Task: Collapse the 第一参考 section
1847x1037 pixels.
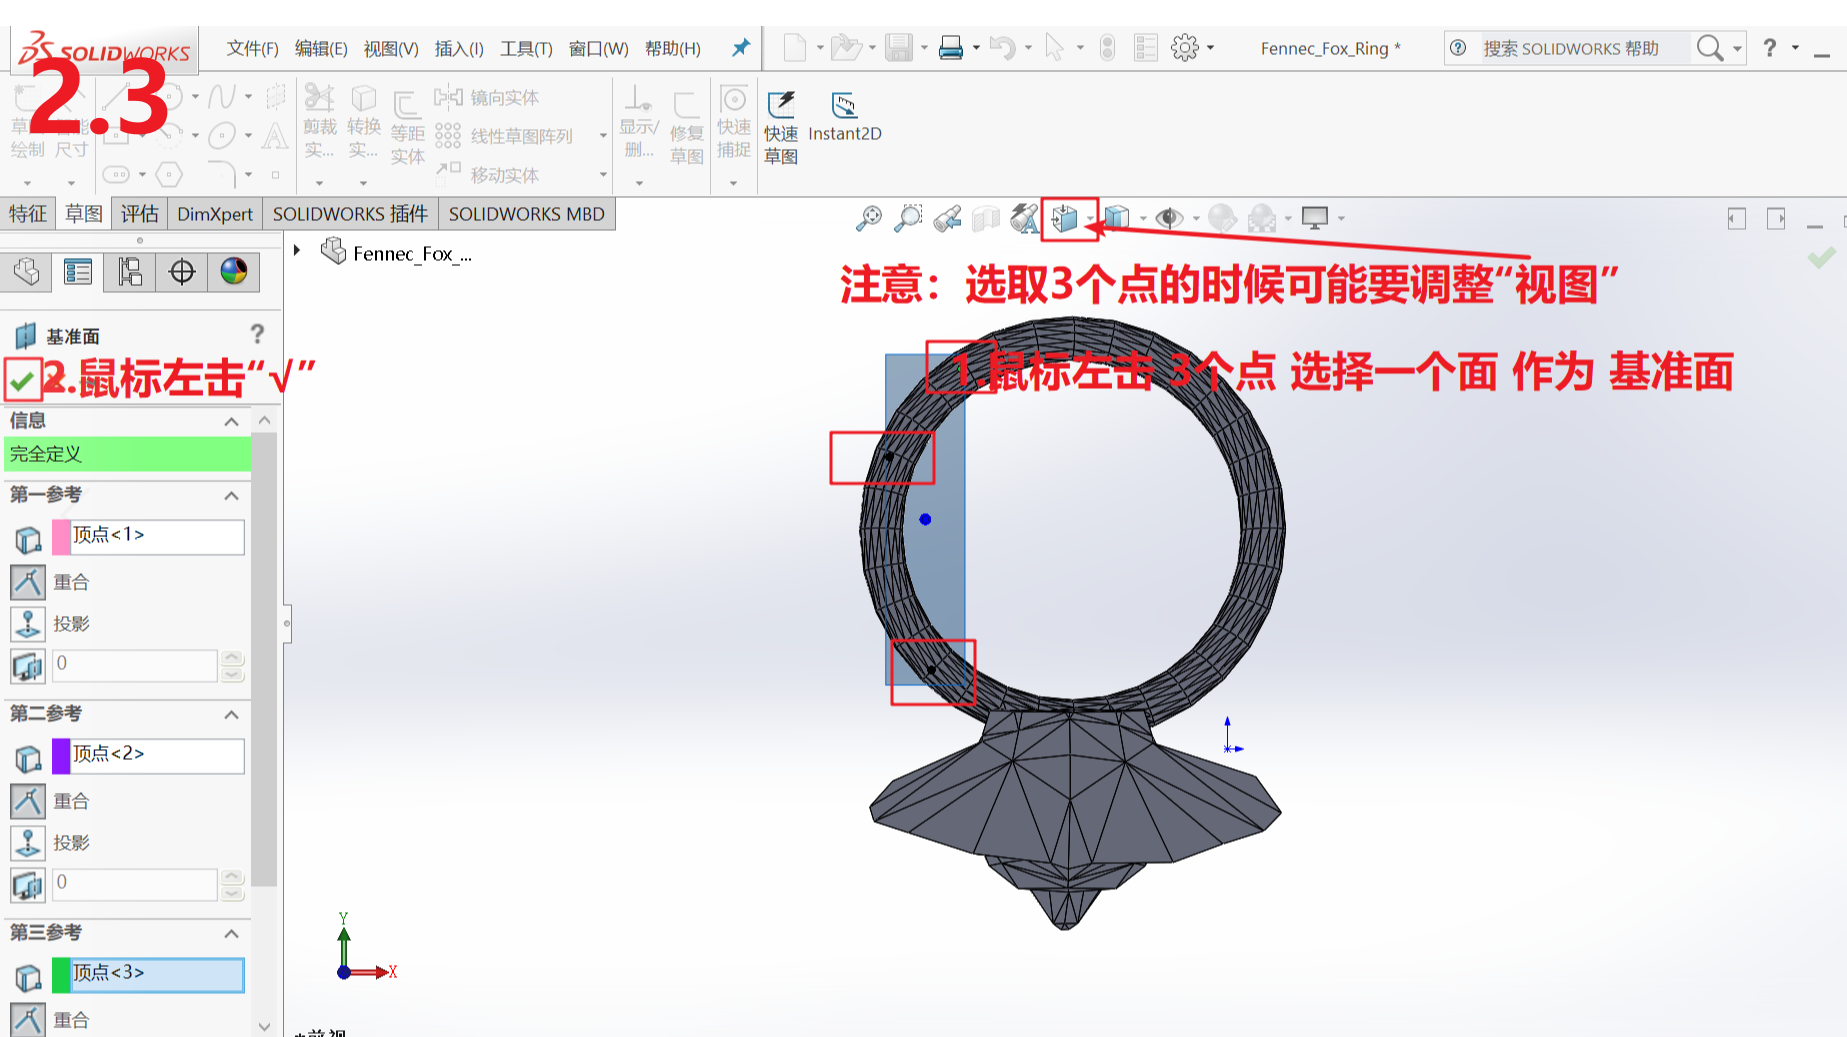Action: [232, 497]
